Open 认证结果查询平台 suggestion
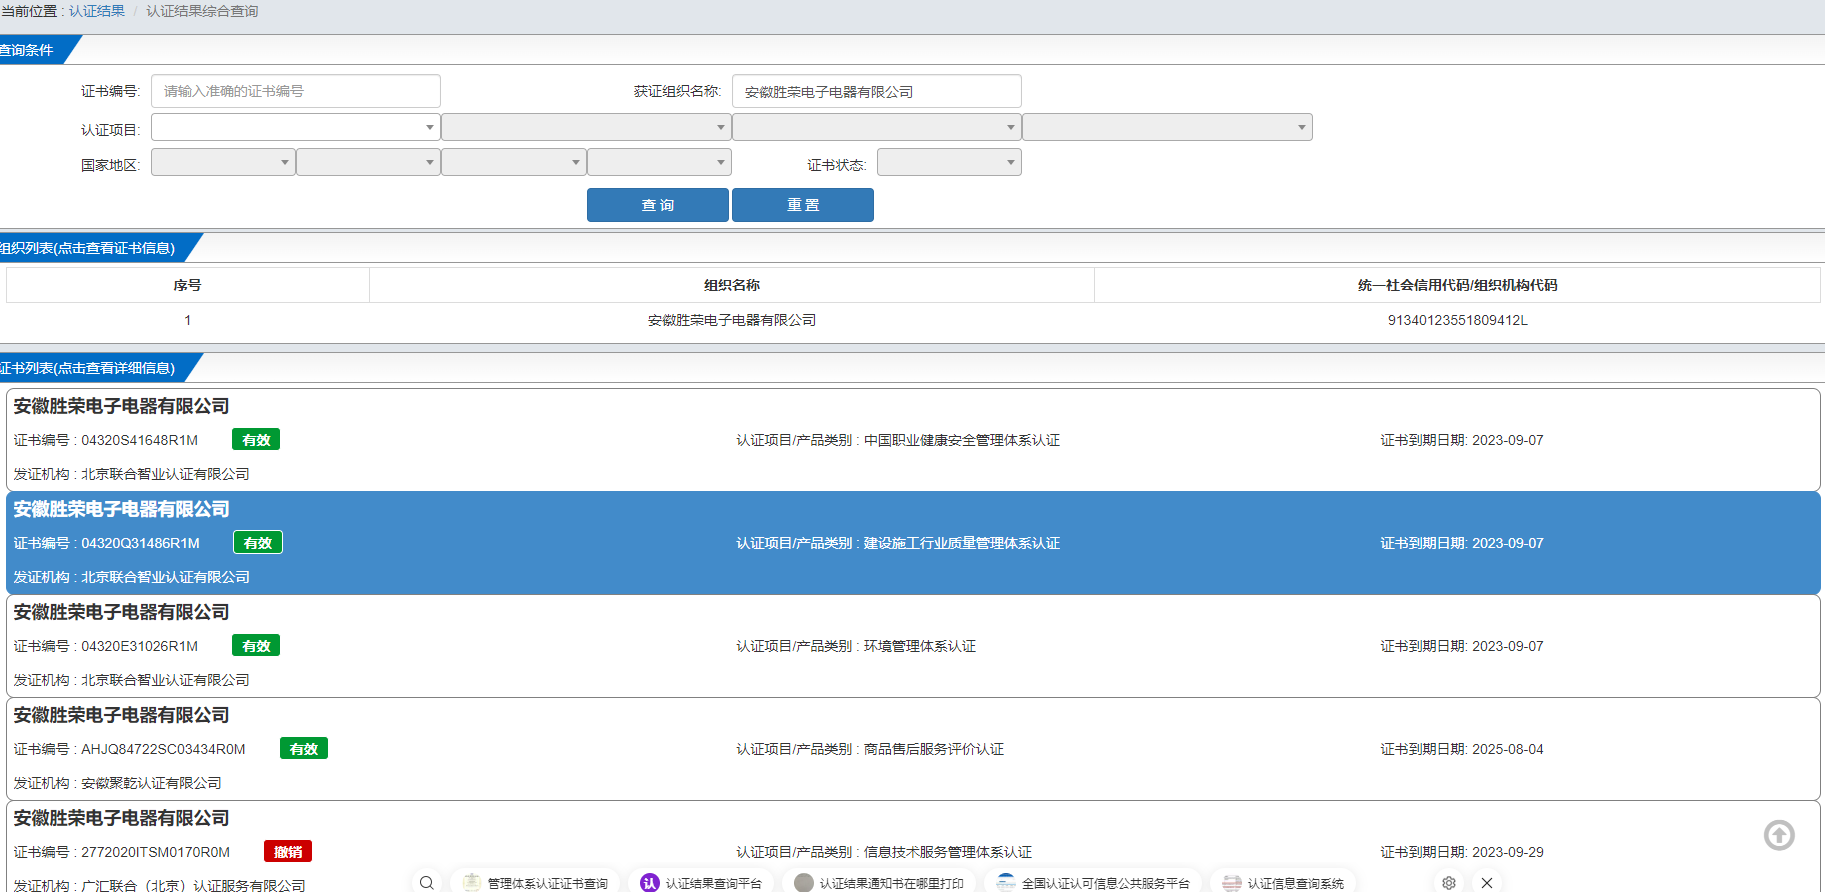Viewport: 1825px width, 892px height. click(x=701, y=883)
